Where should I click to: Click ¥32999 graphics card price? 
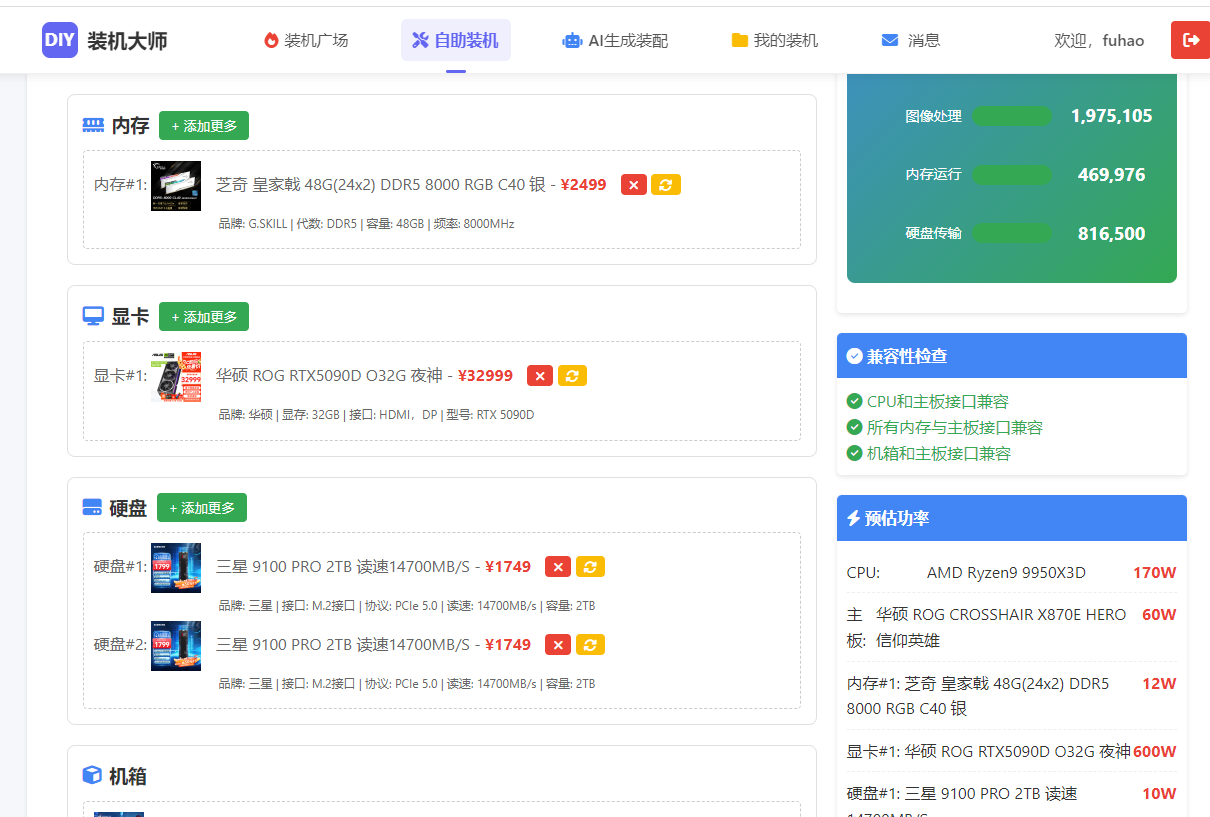tap(485, 376)
